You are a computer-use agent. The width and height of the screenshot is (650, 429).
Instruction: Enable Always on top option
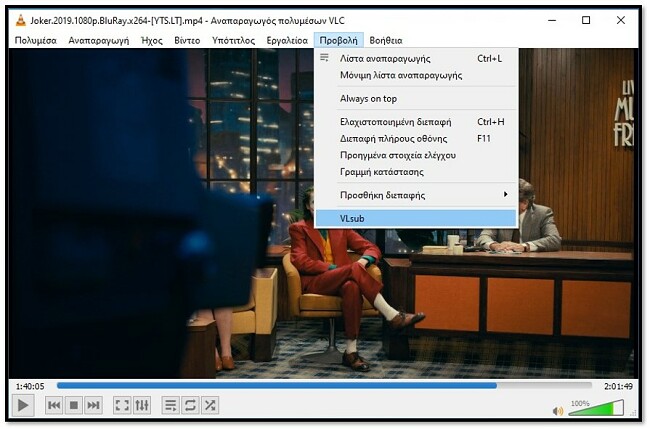click(416, 99)
